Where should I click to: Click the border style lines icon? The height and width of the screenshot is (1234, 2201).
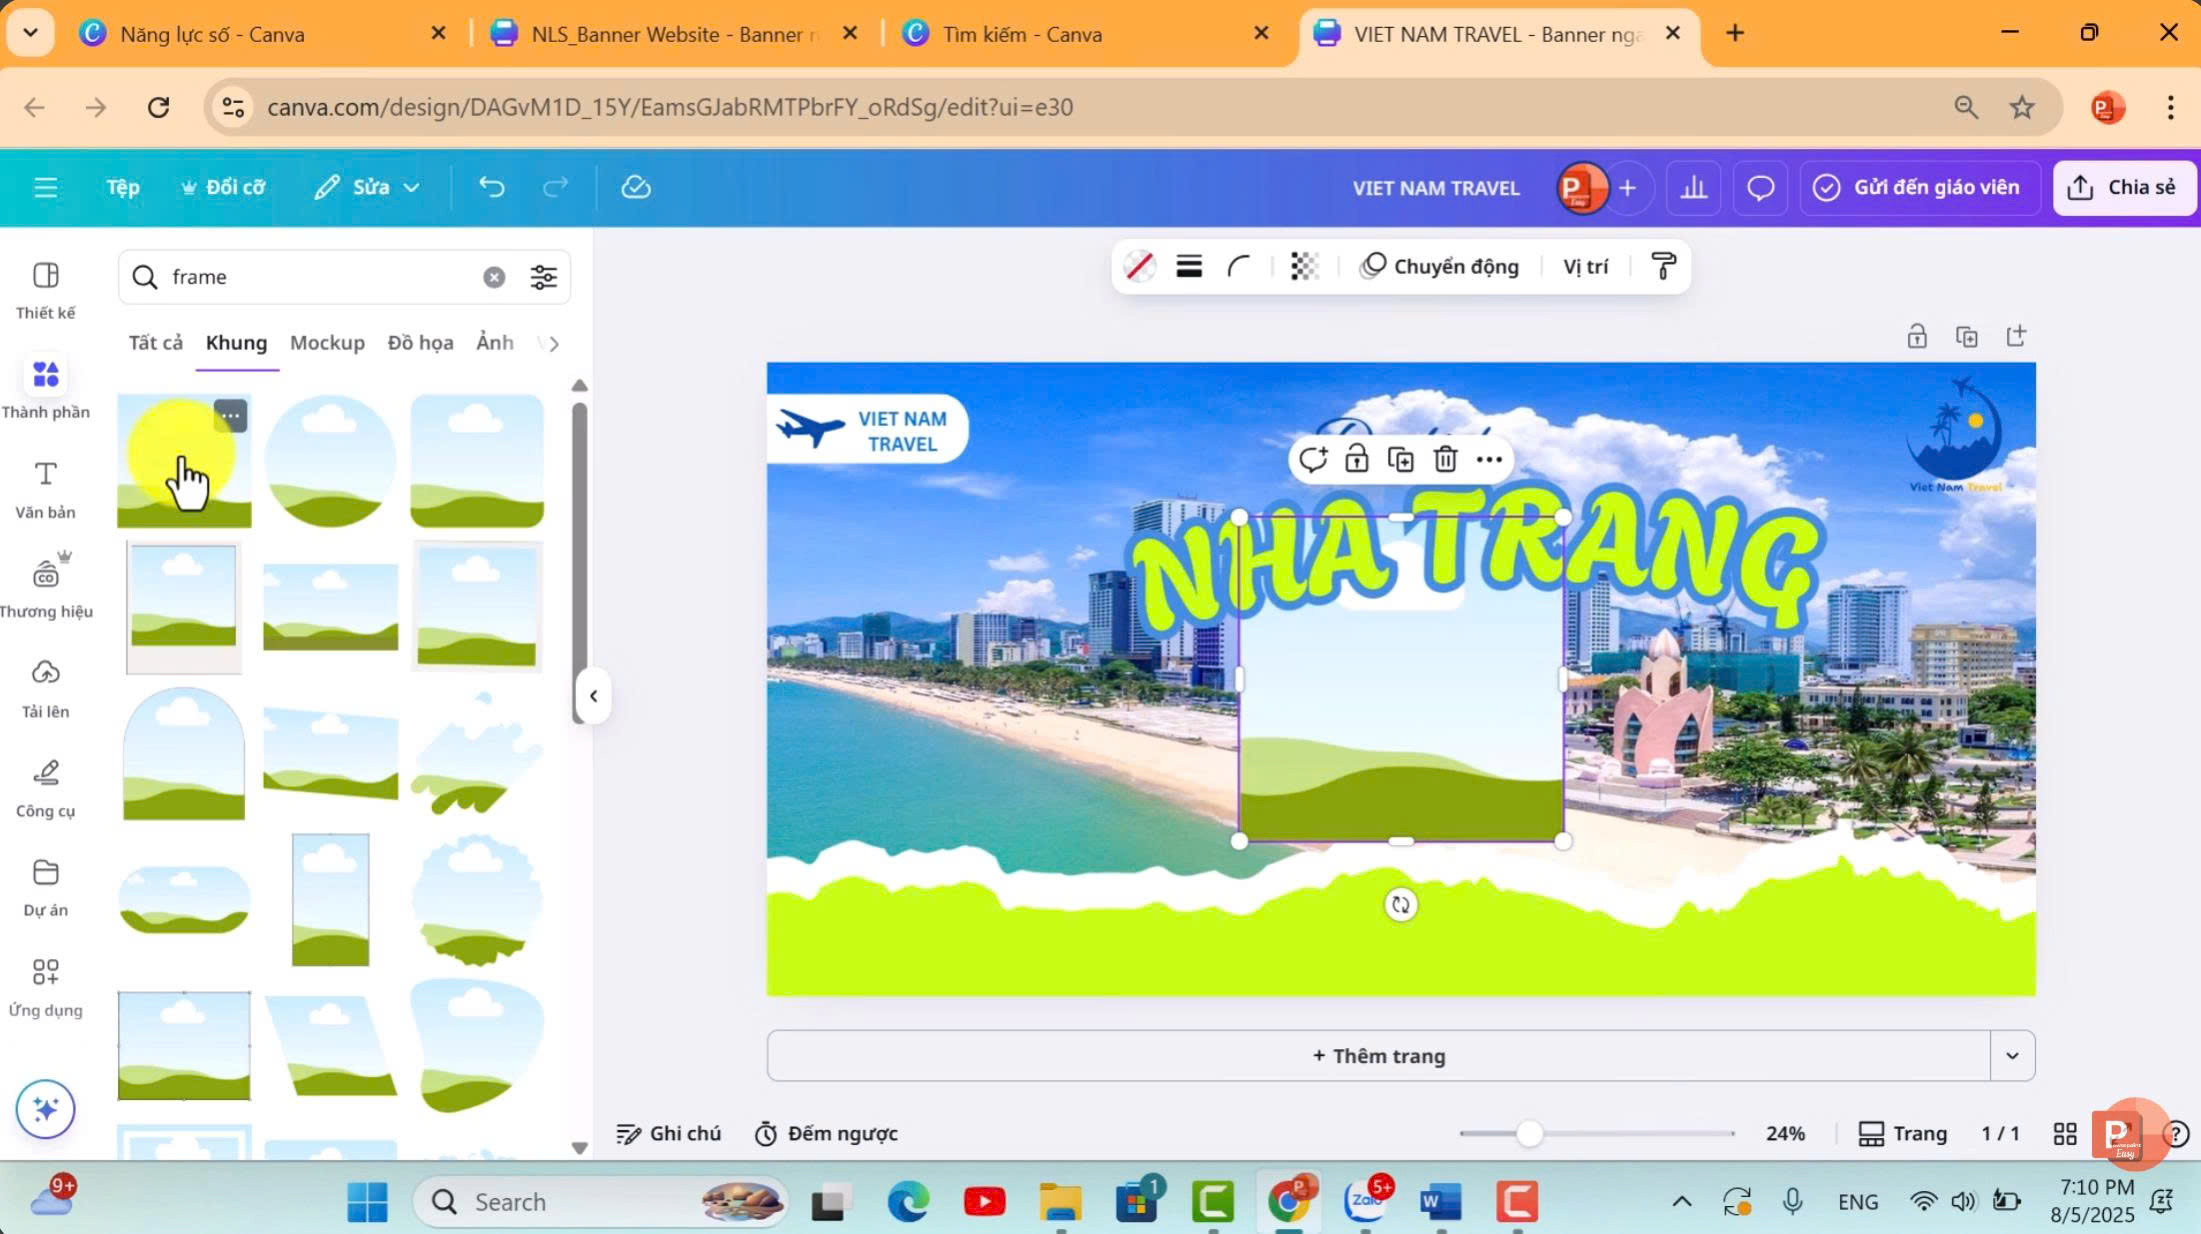(1188, 266)
